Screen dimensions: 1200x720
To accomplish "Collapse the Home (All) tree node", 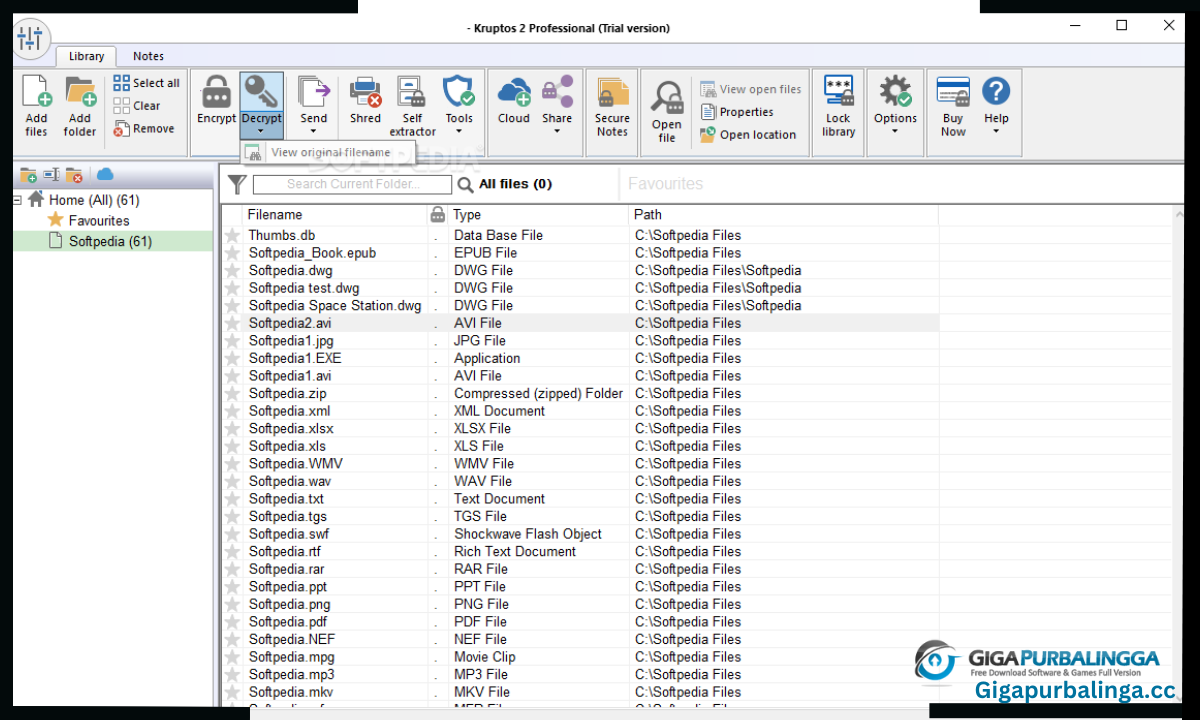I will pyautogui.click(x=18, y=200).
